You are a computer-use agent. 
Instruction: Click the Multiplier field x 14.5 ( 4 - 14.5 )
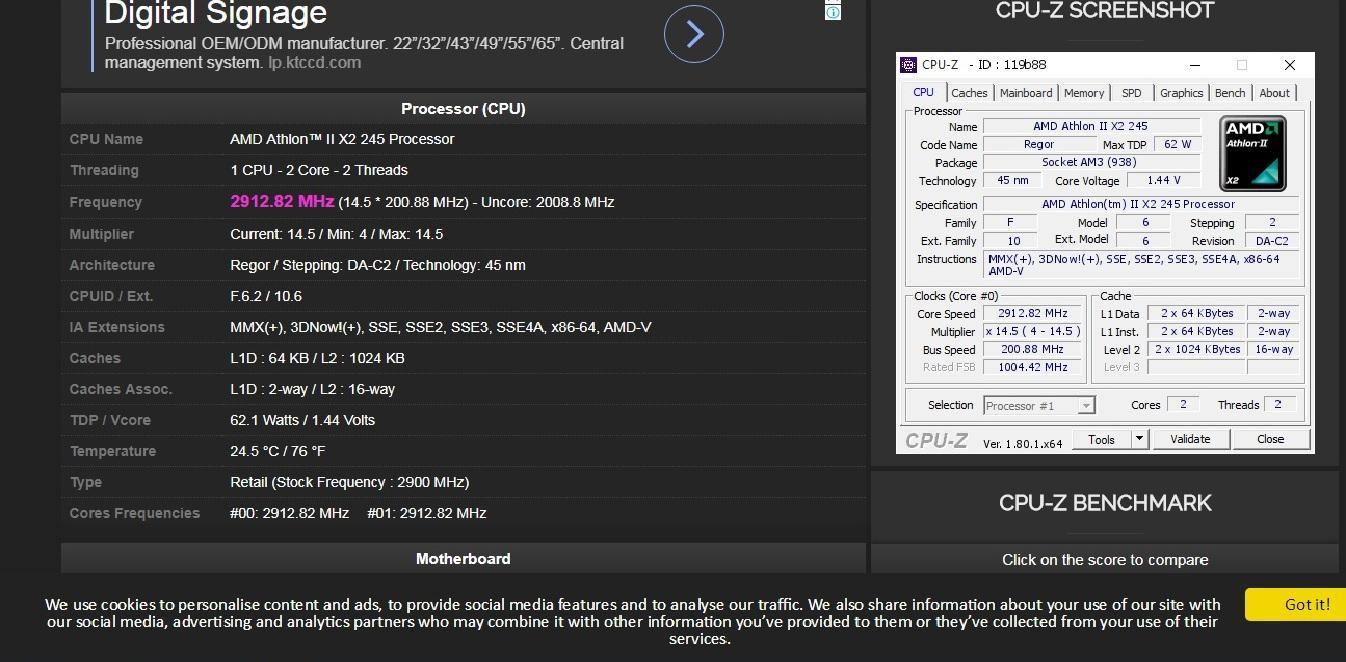(1032, 331)
